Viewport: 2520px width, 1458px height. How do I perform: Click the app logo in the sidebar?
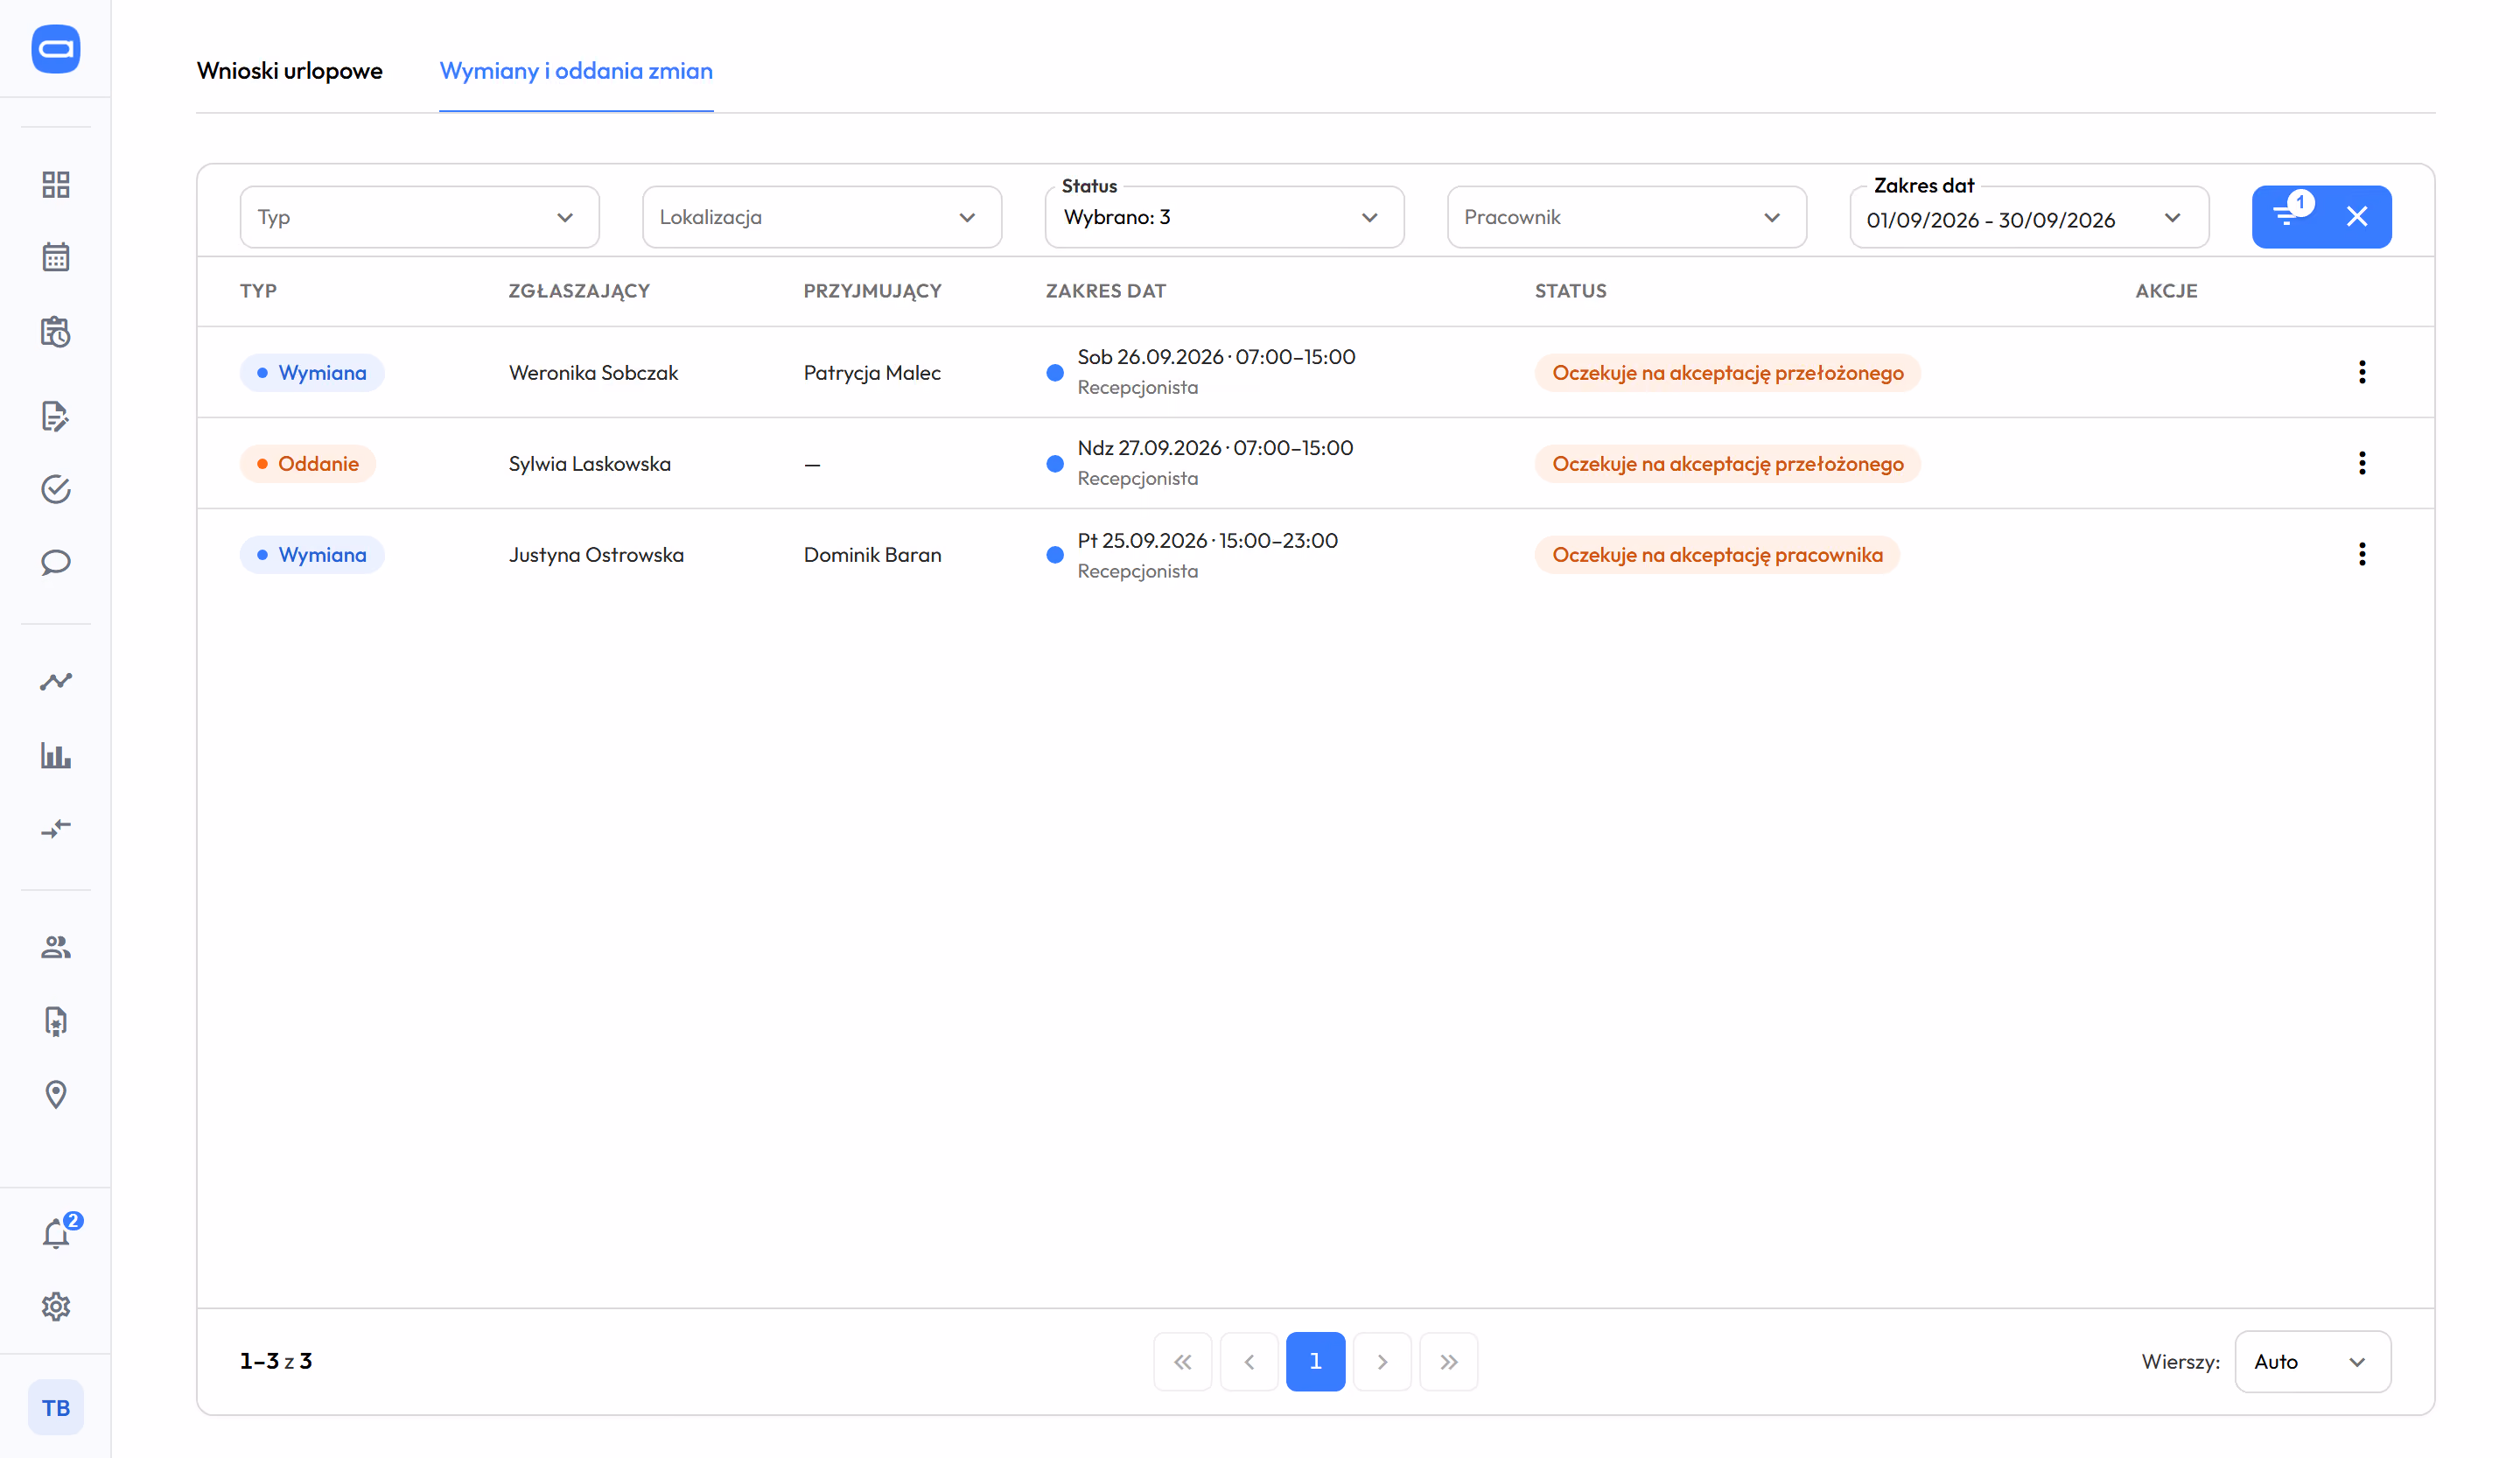coord(56,48)
